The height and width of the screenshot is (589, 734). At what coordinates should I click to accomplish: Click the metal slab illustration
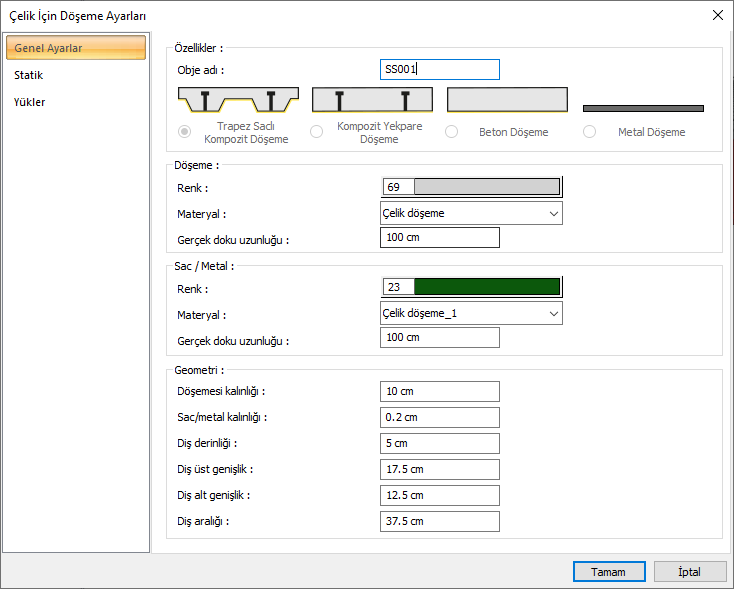point(643,108)
